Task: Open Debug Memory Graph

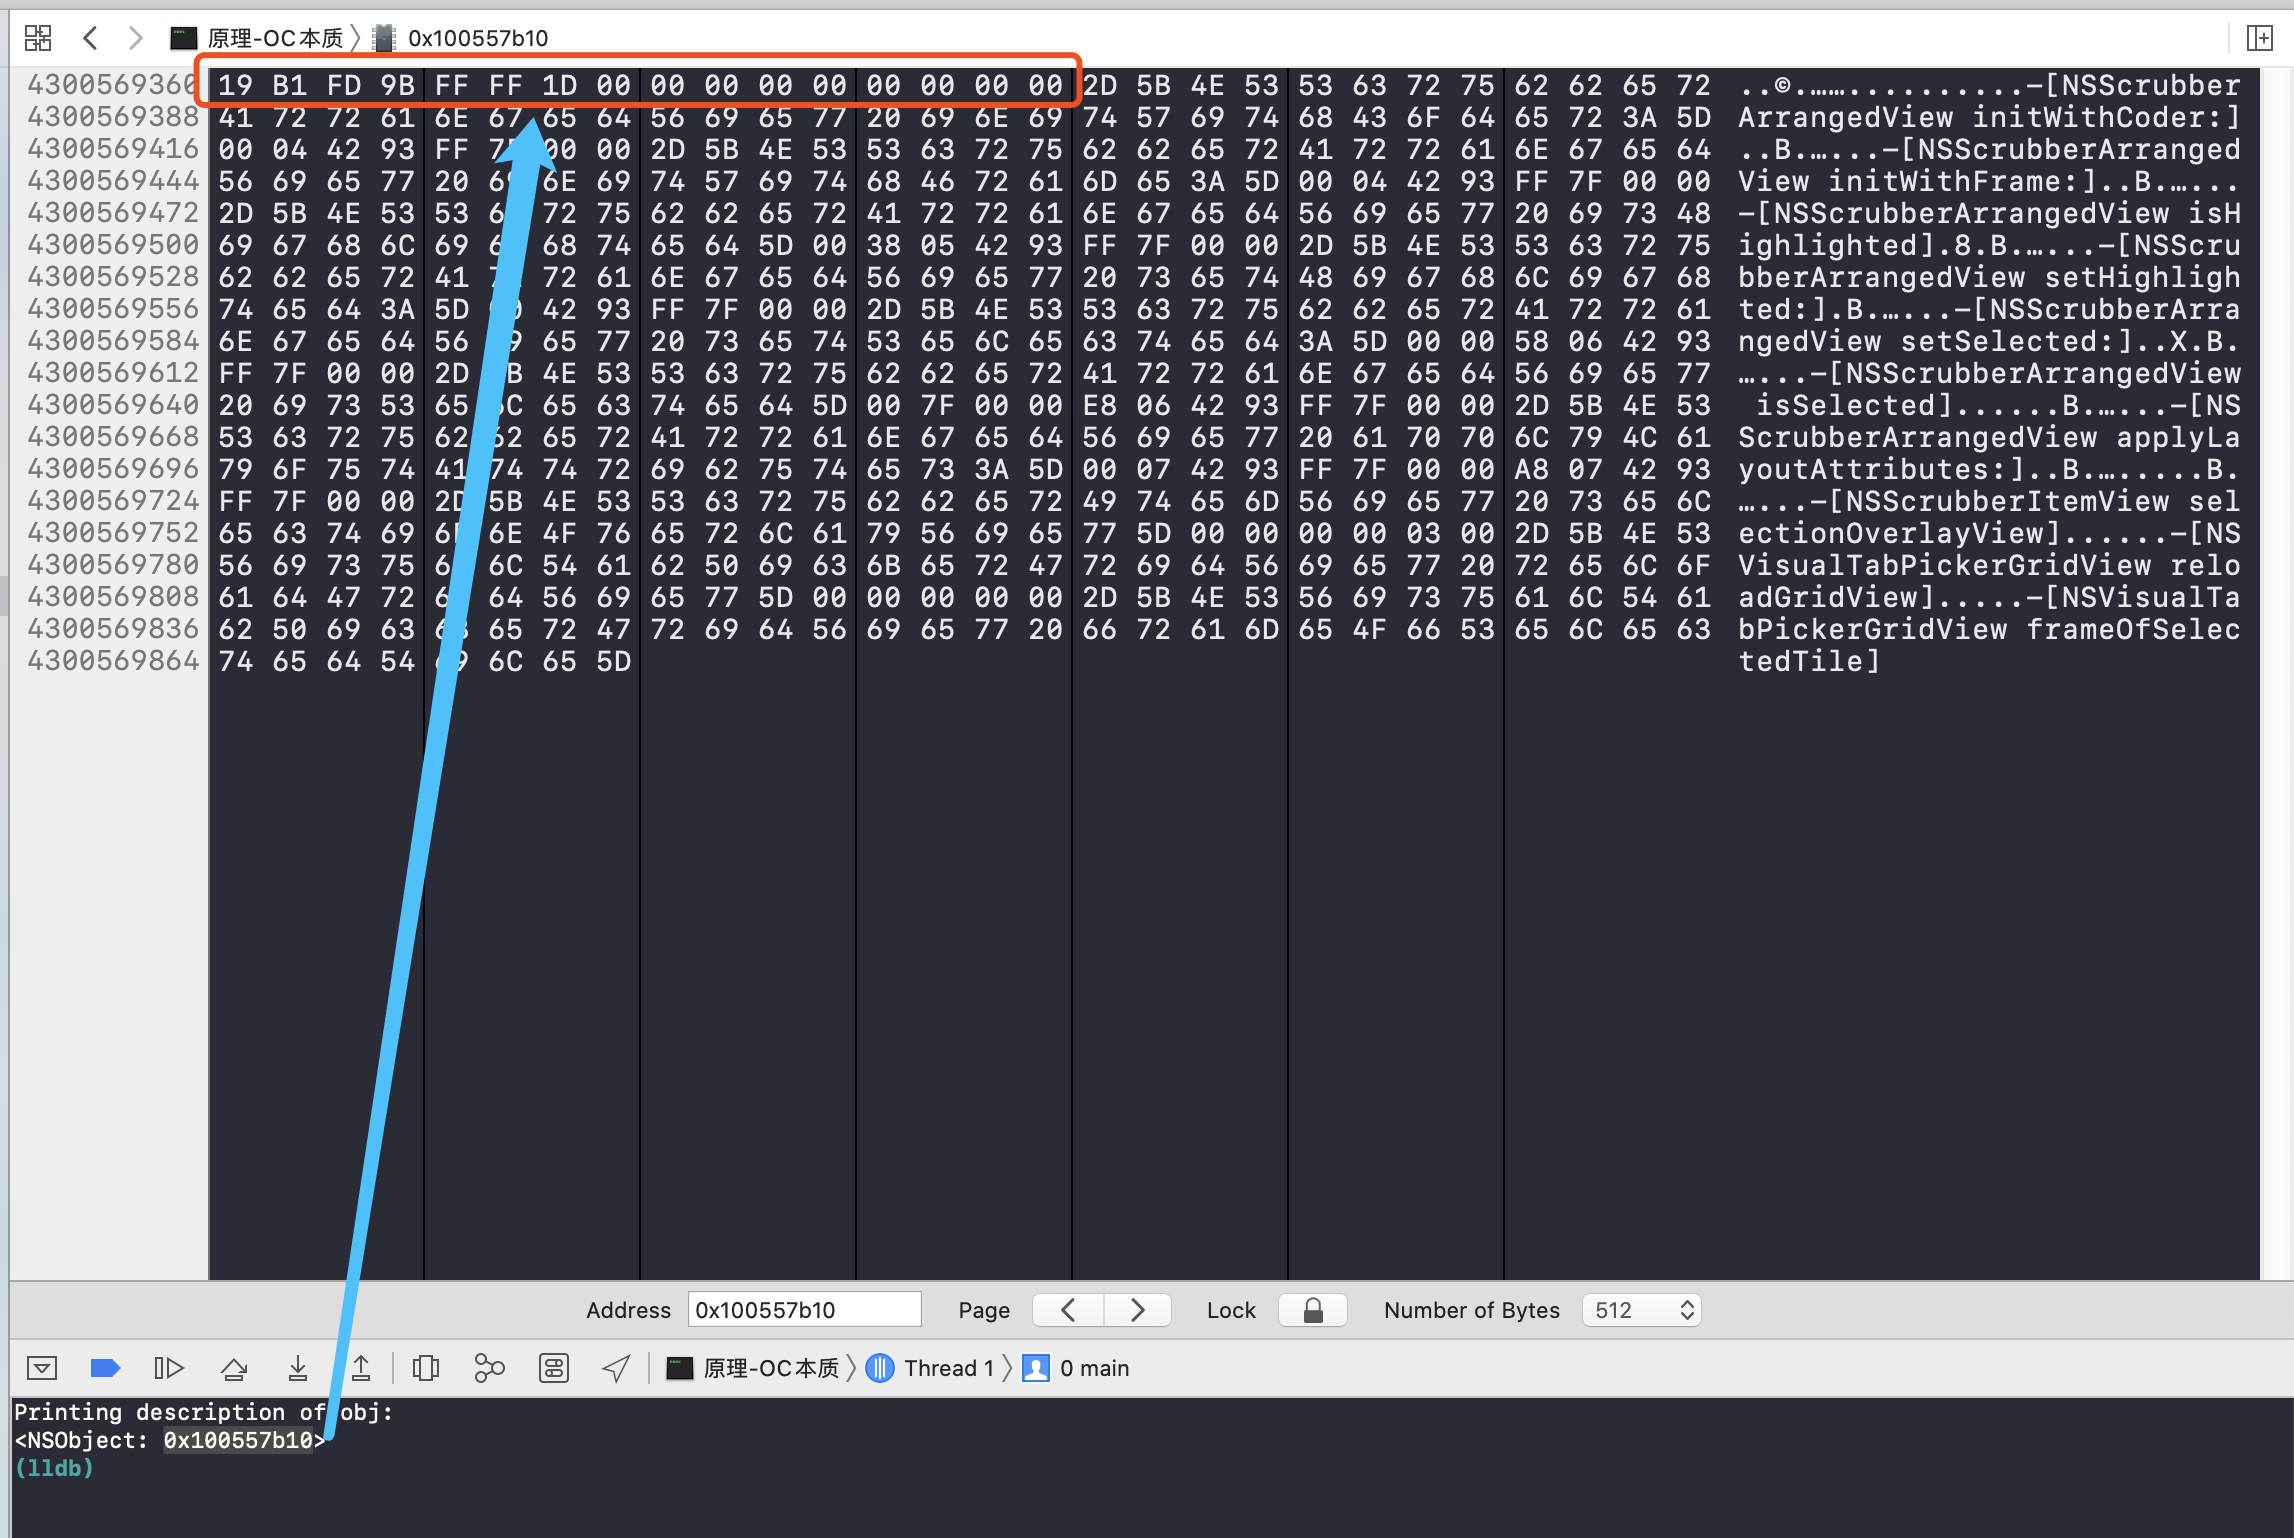Action: point(489,1367)
